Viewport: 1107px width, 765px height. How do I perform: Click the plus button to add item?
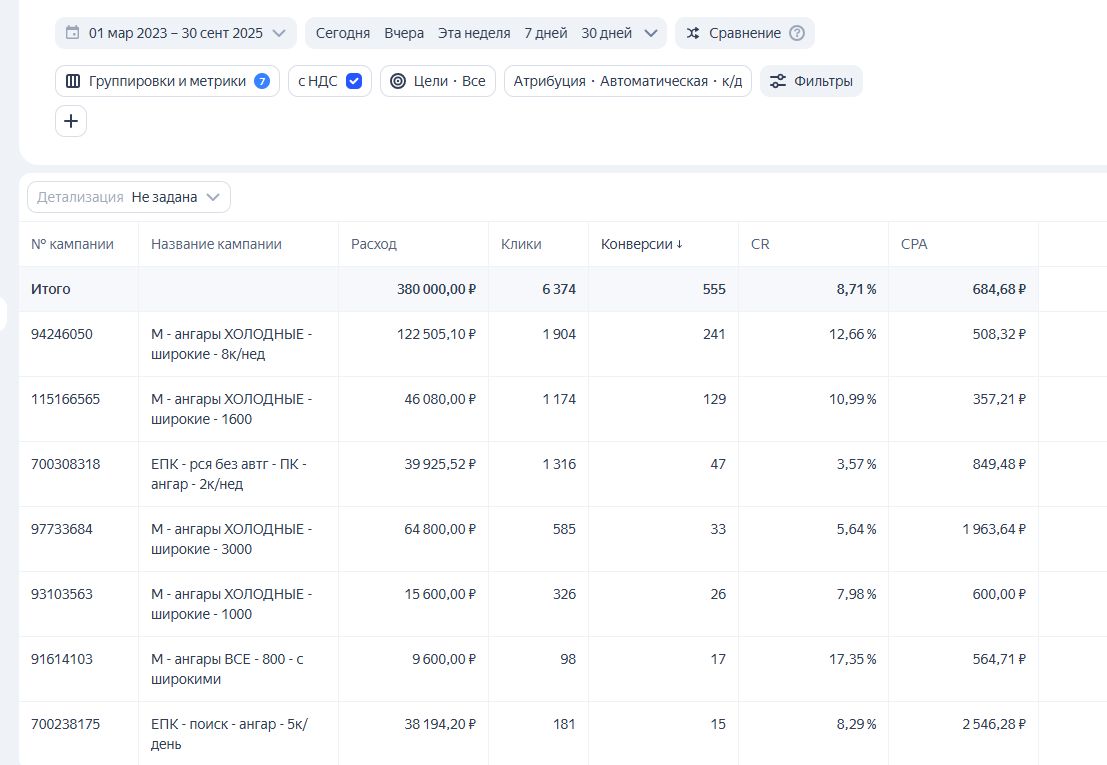pos(71,121)
